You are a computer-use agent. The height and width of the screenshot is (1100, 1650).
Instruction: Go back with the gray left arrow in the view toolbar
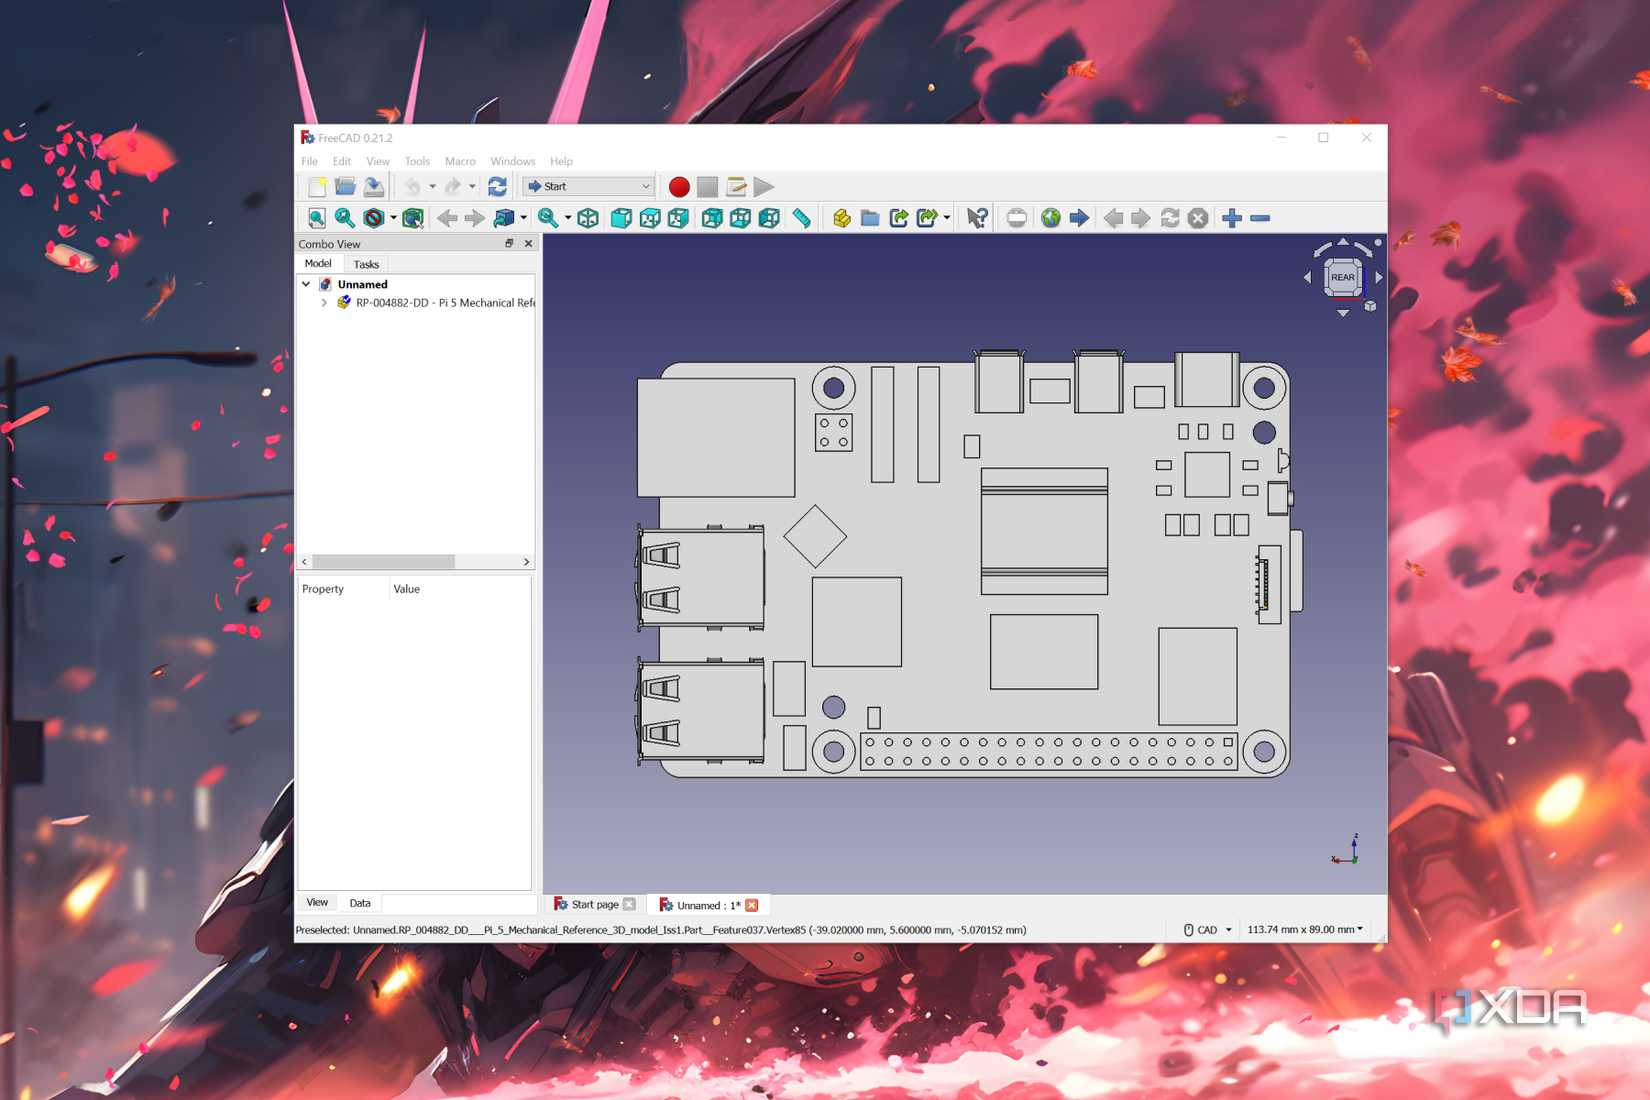(x=447, y=218)
